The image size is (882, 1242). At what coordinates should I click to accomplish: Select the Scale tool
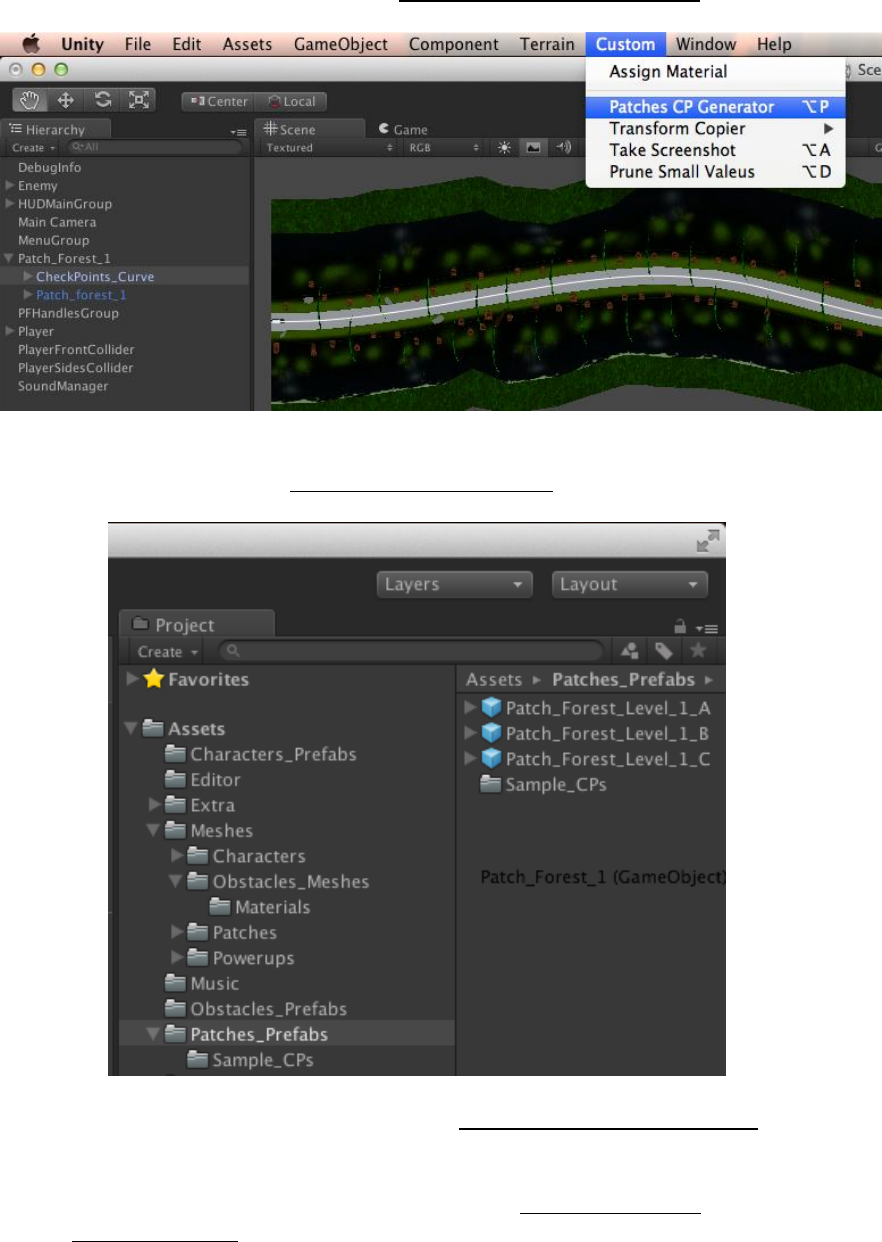click(137, 100)
